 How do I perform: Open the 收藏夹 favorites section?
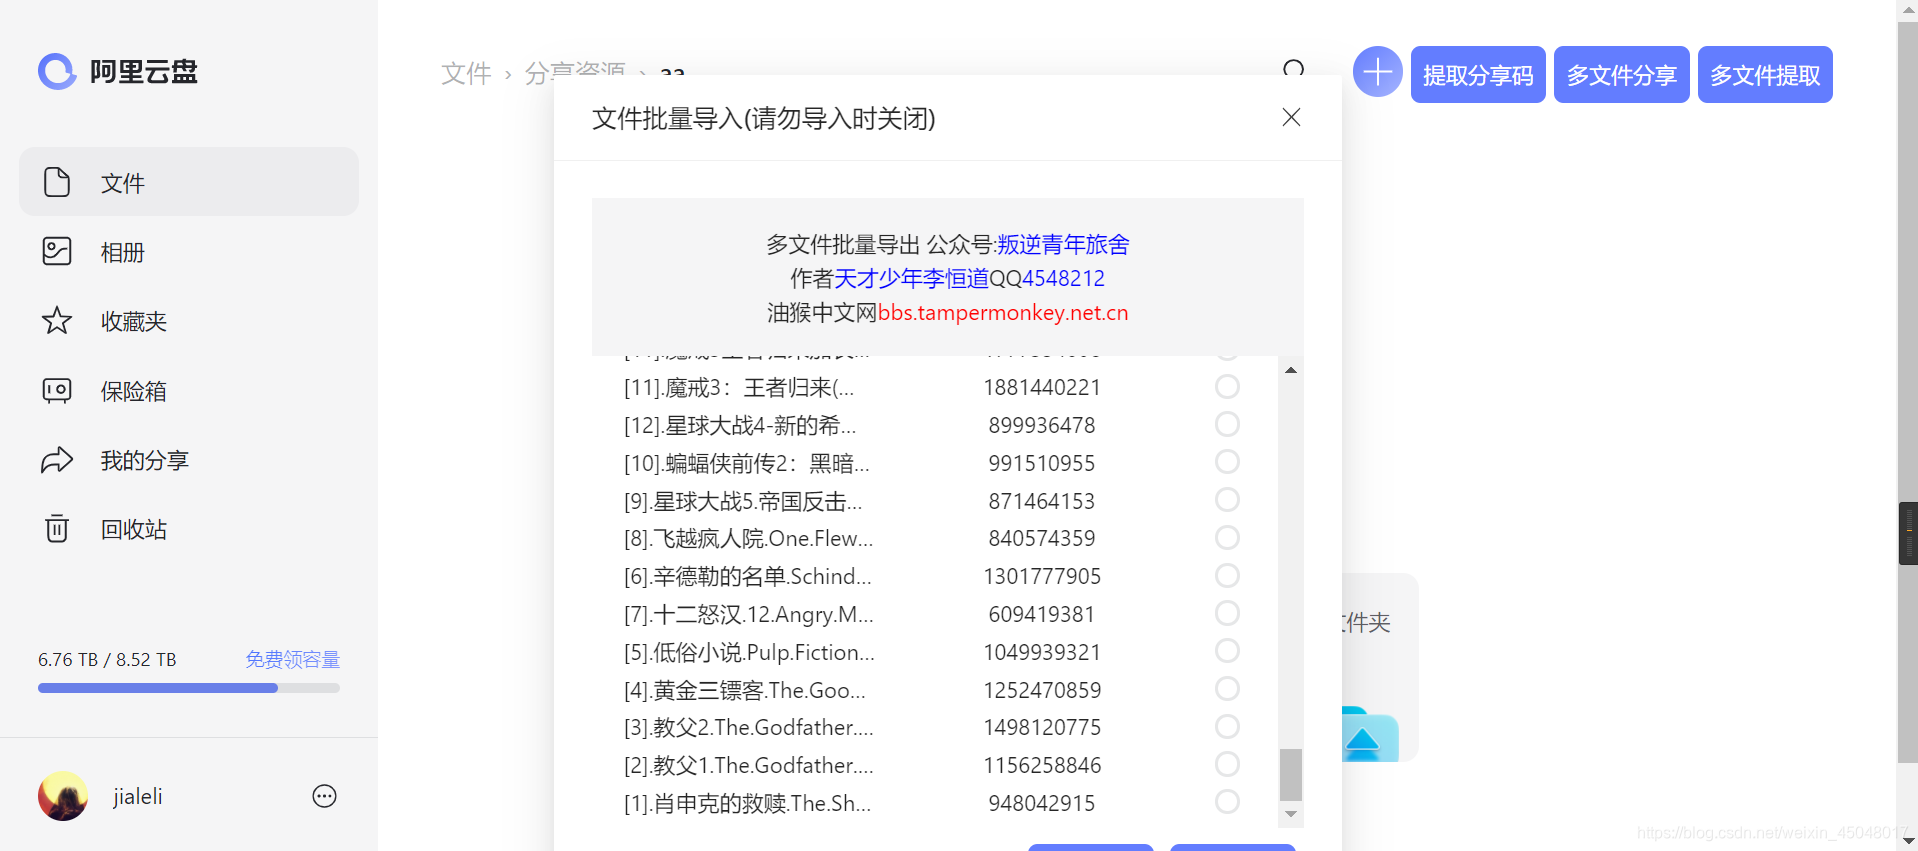coord(189,321)
